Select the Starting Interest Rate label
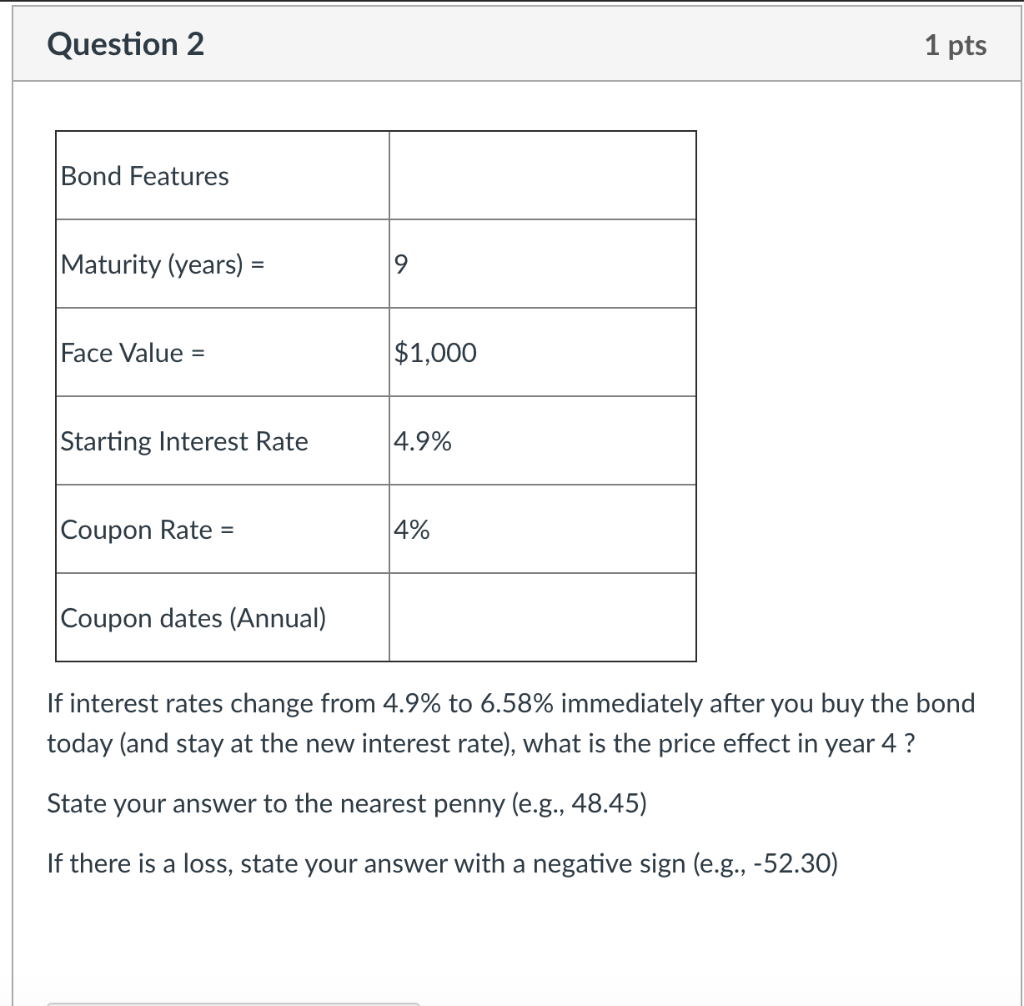Image resolution: width=1024 pixels, height=1006 pixels. coord(185,441)
